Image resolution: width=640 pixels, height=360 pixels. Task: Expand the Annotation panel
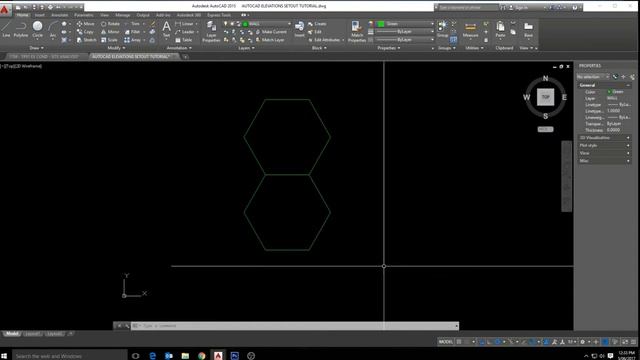(179, 48)
